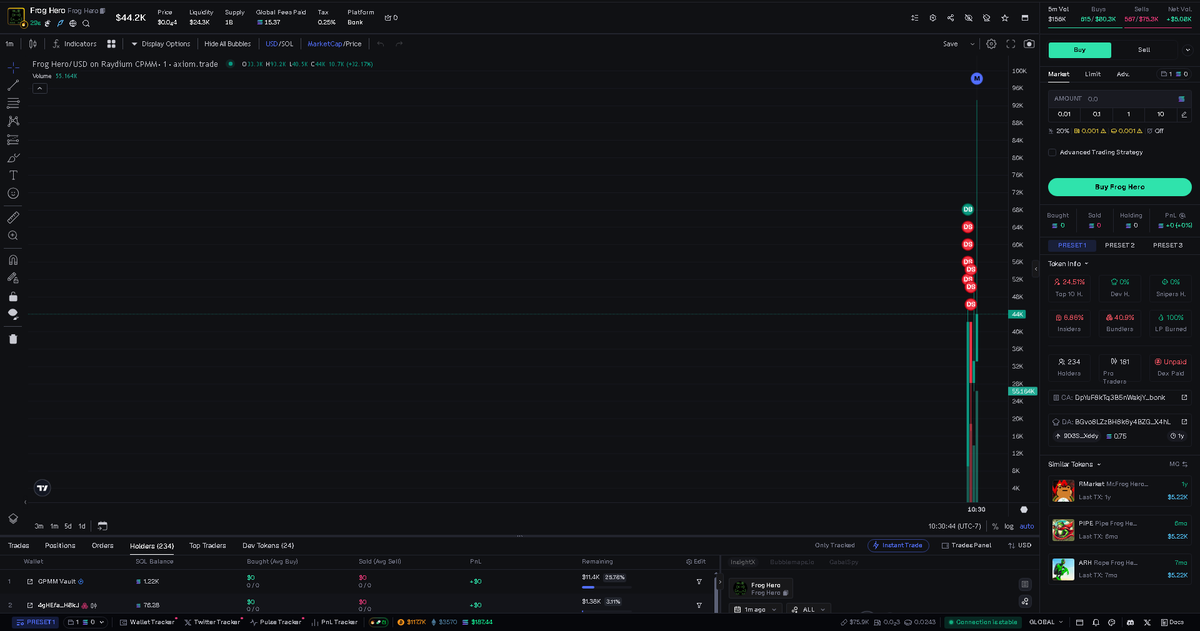
Task: Toggle the percent scale option
Action: pos(995,526)
